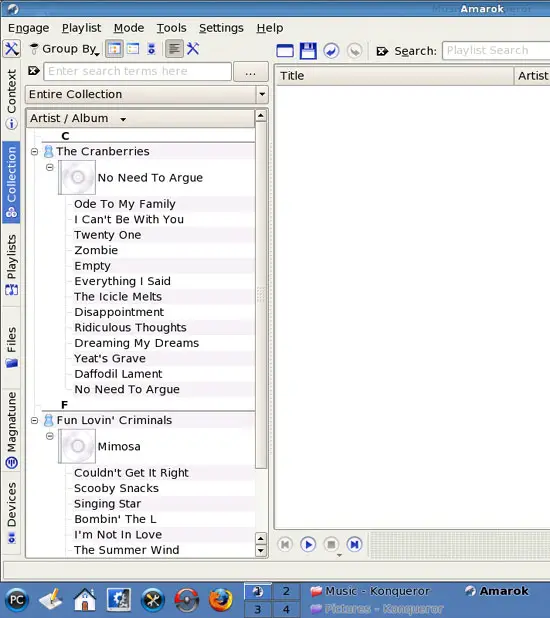Open the Mode menu
Image resolution: width=550 pixels, height=618 pixels.
pos(129,28)
